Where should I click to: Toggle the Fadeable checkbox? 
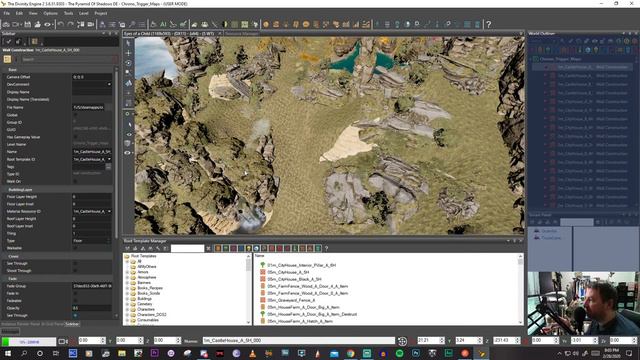[x=75, y=300]
